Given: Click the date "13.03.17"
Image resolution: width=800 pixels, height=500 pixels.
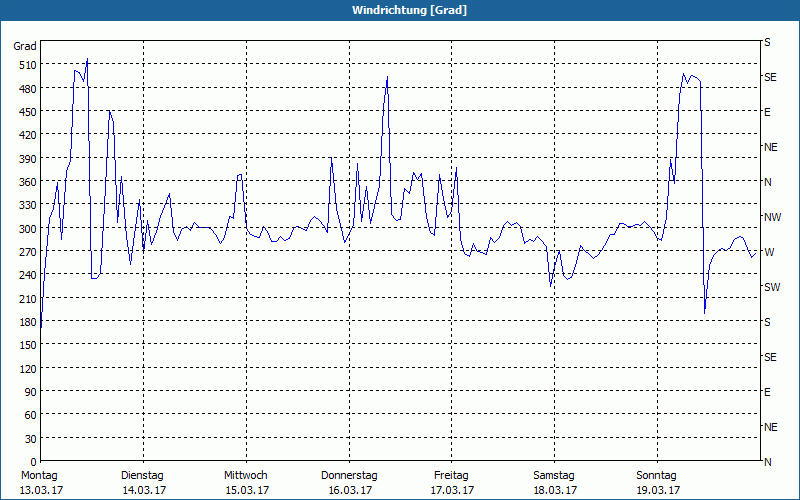Looking at the screenshot, I should (x=41, y=490).
